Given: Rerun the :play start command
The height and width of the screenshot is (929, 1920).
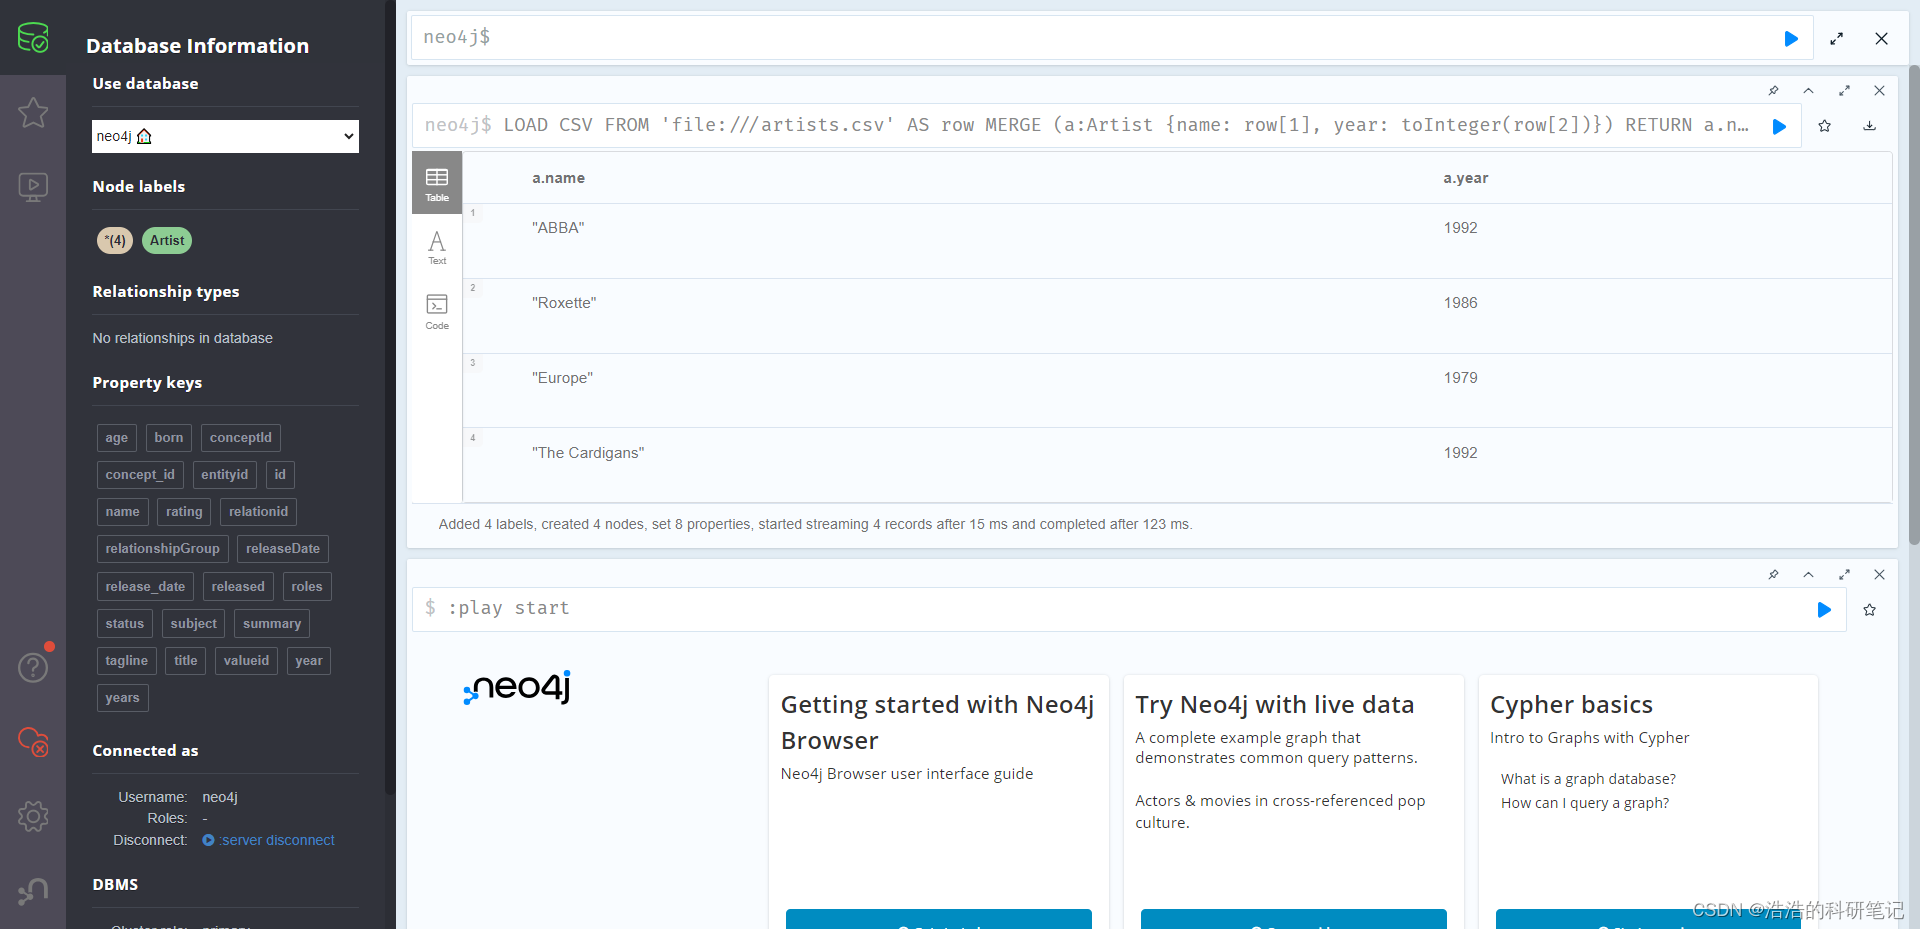Looking at the screenshot, I should [1824, 610].
